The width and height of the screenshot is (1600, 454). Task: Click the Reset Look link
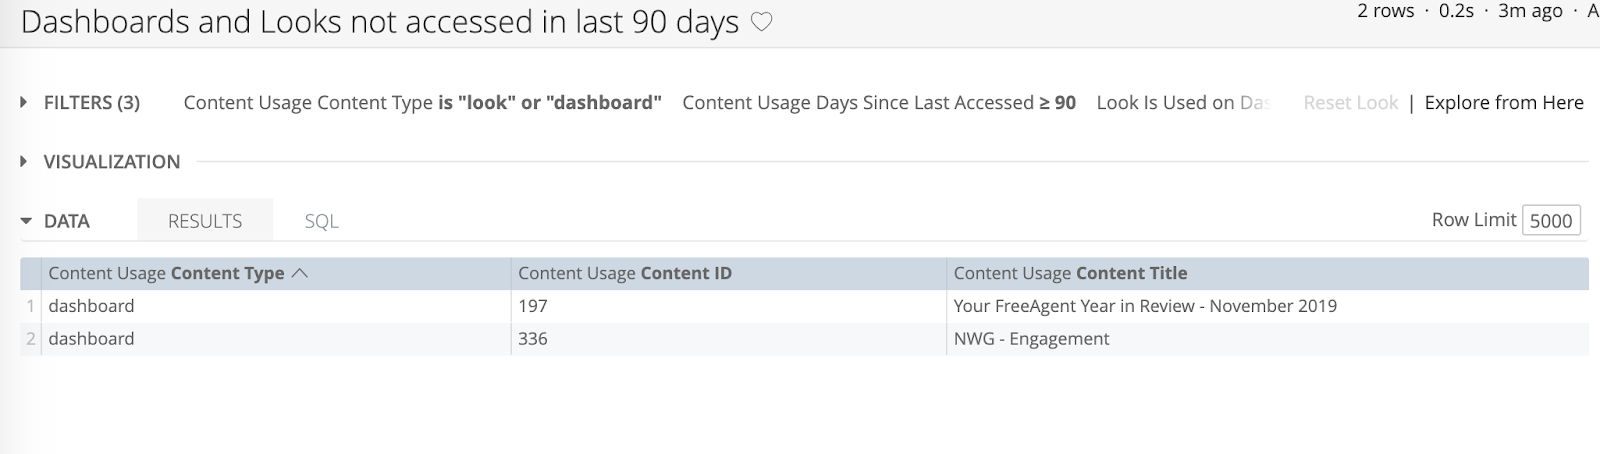pyautogui.click(x=1350, y=103)
